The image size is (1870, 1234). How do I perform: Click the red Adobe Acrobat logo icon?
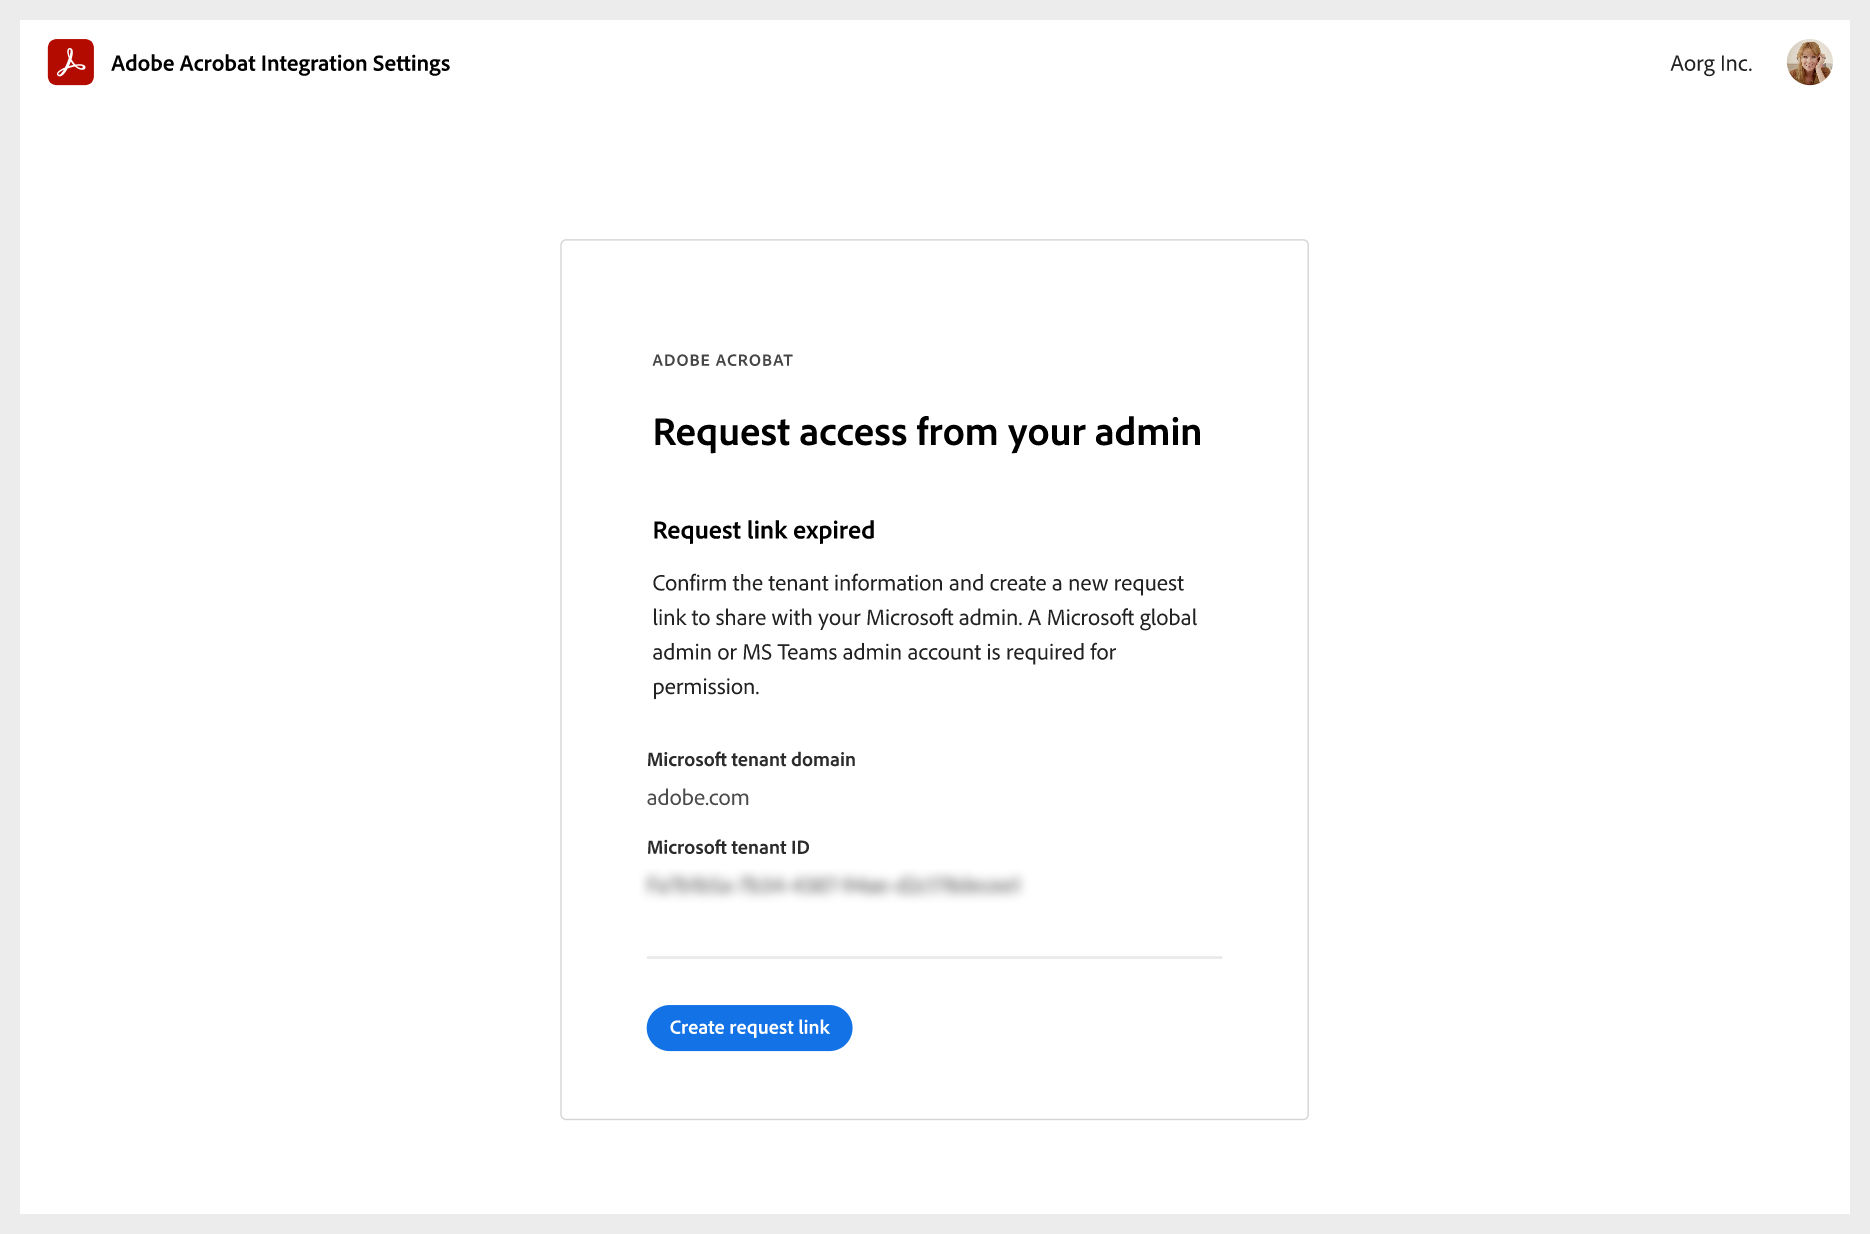coord(71,62)
